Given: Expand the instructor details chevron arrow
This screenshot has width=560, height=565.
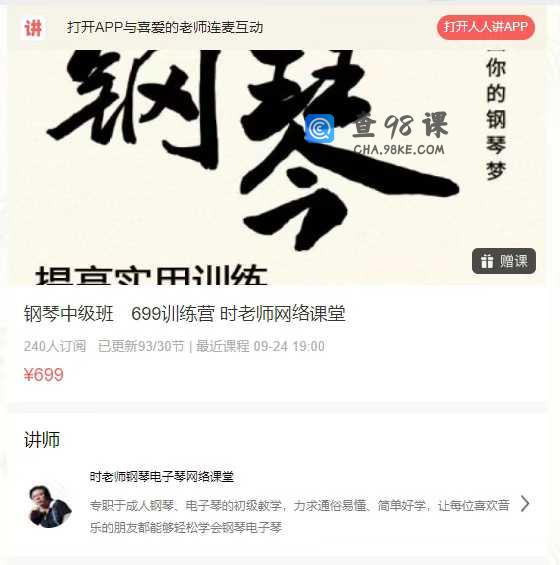Looking at the screenshot, I should 525,503.
